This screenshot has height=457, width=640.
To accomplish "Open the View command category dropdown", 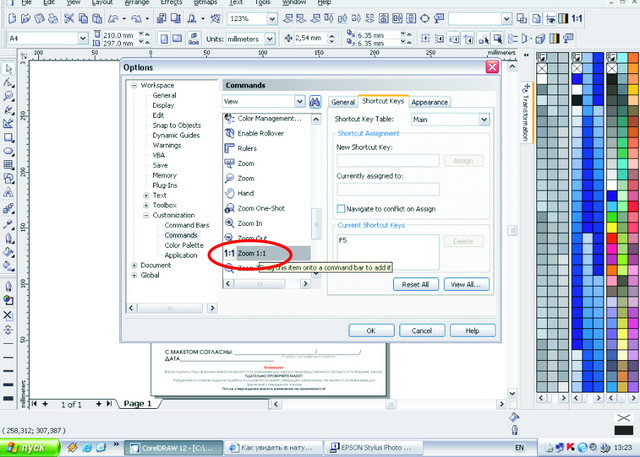I will coord(299,101).
